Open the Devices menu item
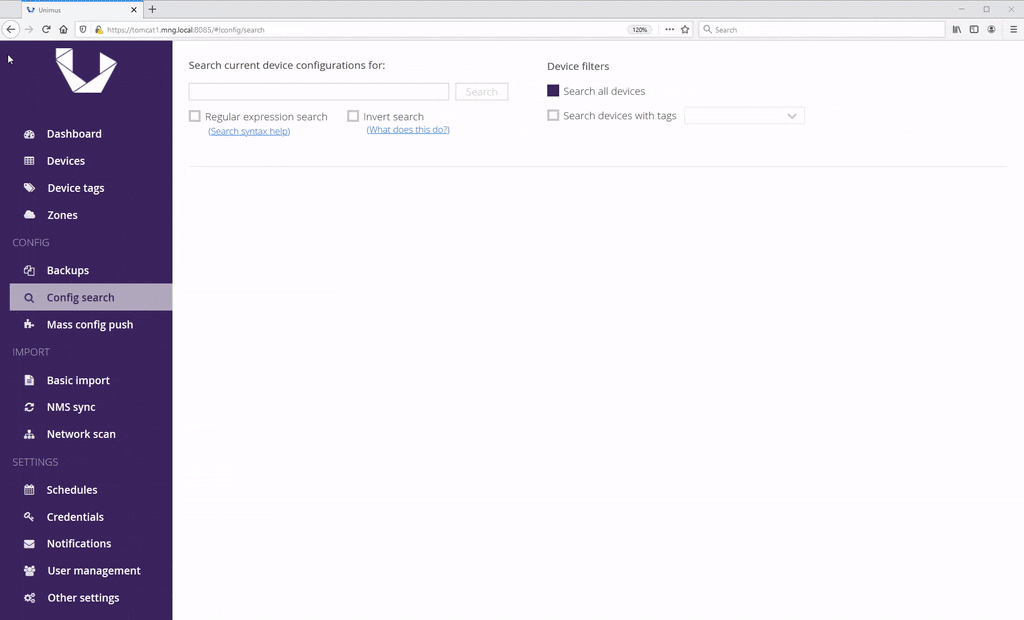The width and height of the screenshot is (1024, 620). coord(65,161)
